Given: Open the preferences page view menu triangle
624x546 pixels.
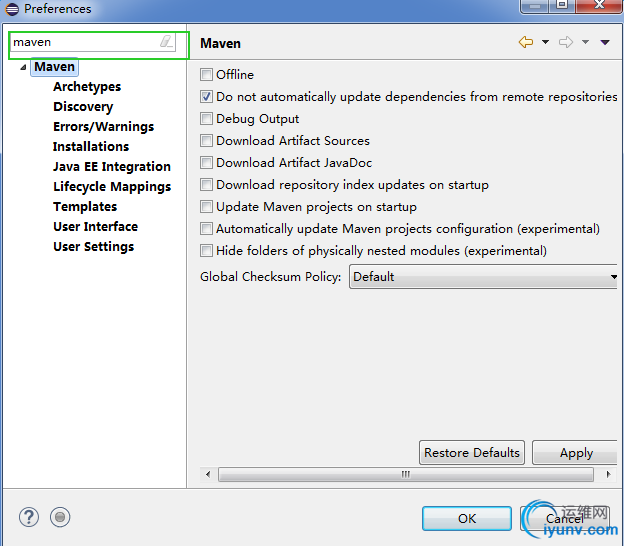Looking at the screenshot, I should coord(605,42).
